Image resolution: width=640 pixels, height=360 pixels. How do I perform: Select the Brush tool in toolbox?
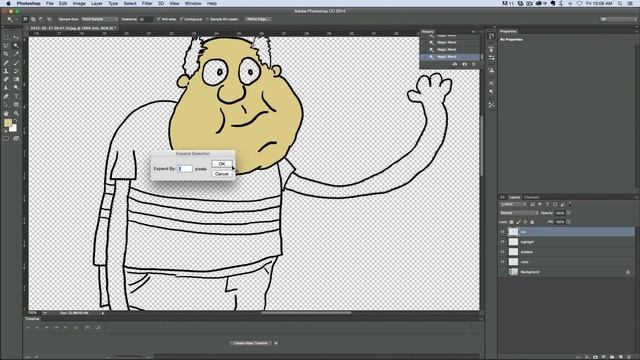click(x=16, y=62)
